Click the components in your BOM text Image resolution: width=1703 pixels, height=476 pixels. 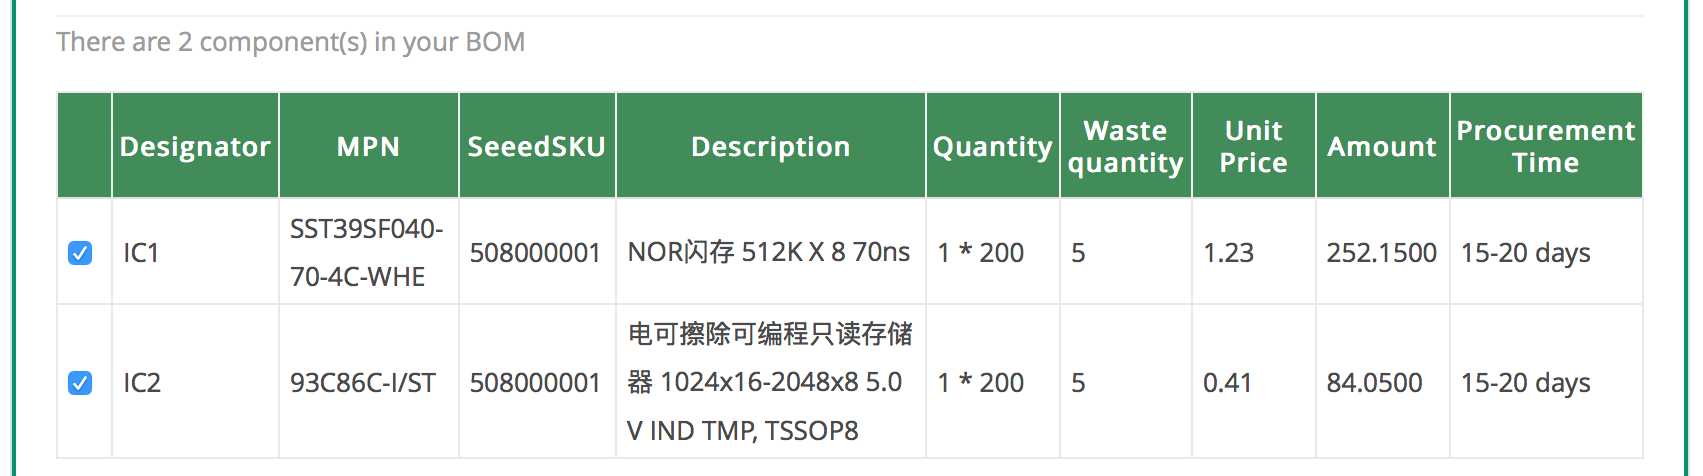pyautogui.click(x=290, y=42)
